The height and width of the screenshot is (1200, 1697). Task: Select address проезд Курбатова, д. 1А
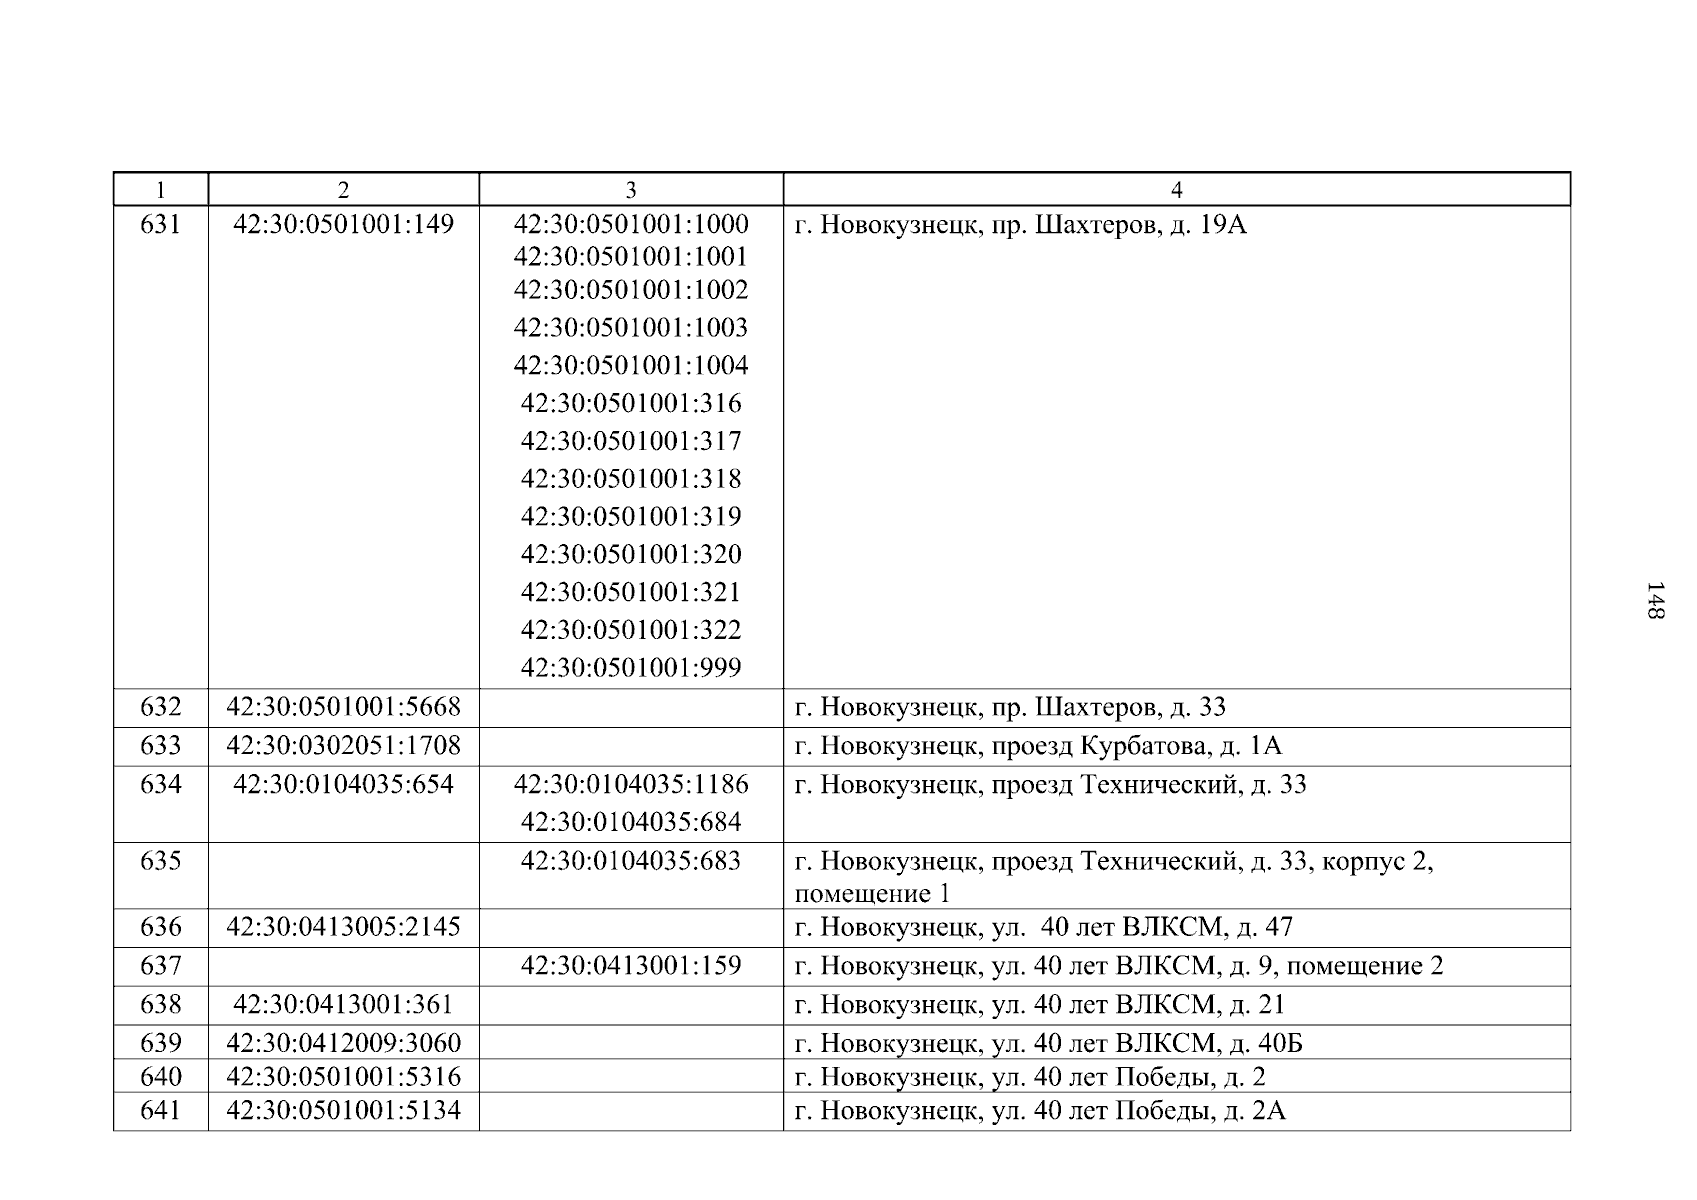pos(1038,747)
